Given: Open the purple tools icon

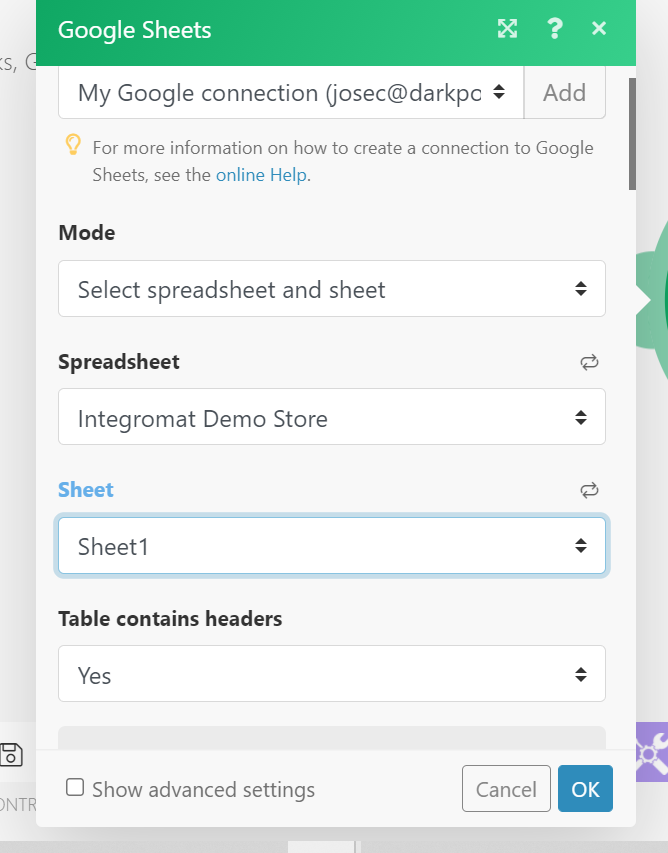Looking at the screenshot, I should [651, 752].
